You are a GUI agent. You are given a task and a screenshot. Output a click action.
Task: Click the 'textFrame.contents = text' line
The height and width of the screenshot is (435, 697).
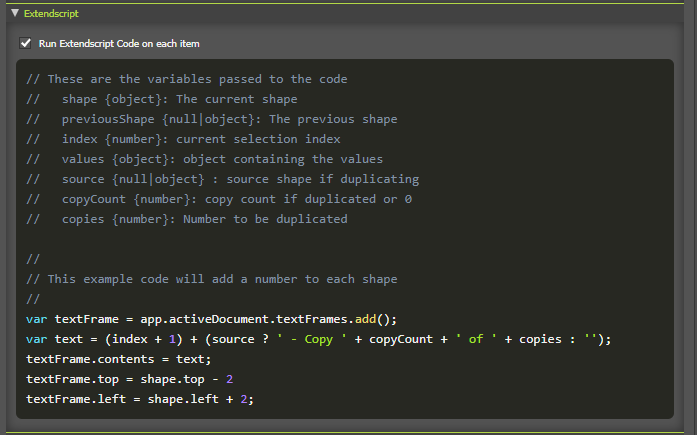(110, 359)
